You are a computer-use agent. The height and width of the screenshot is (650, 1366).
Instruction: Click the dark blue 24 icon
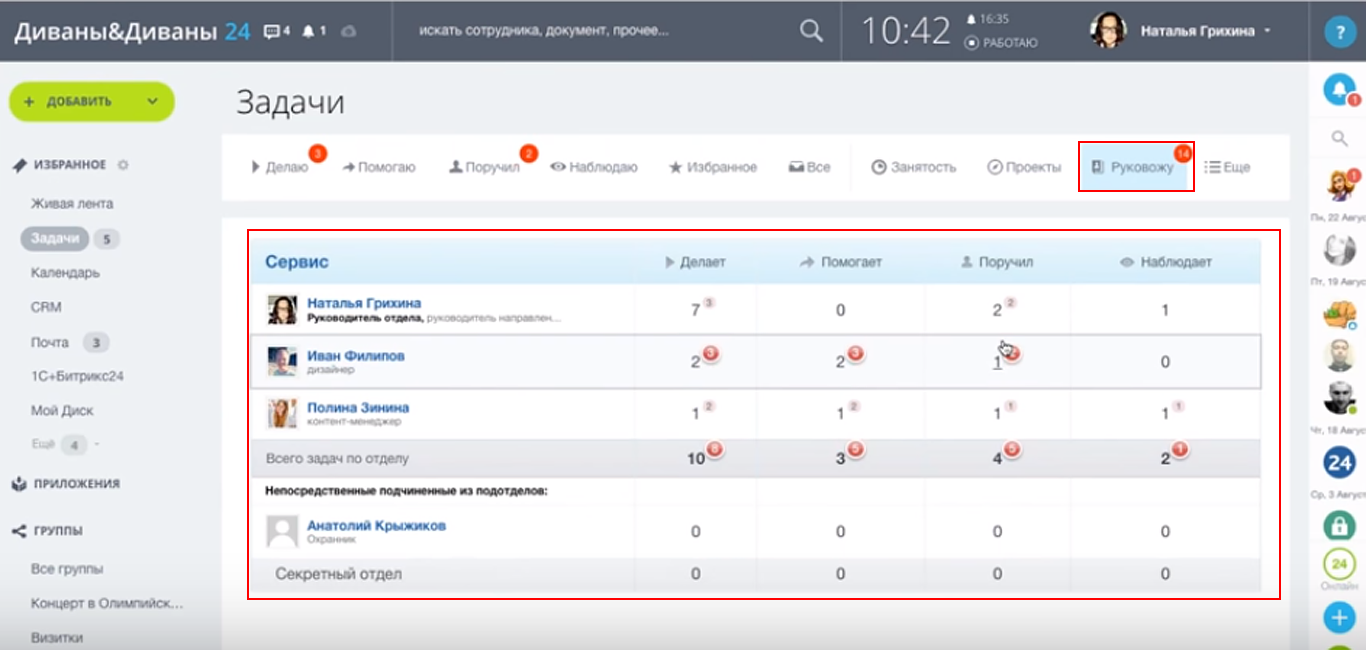(1339, 462)
